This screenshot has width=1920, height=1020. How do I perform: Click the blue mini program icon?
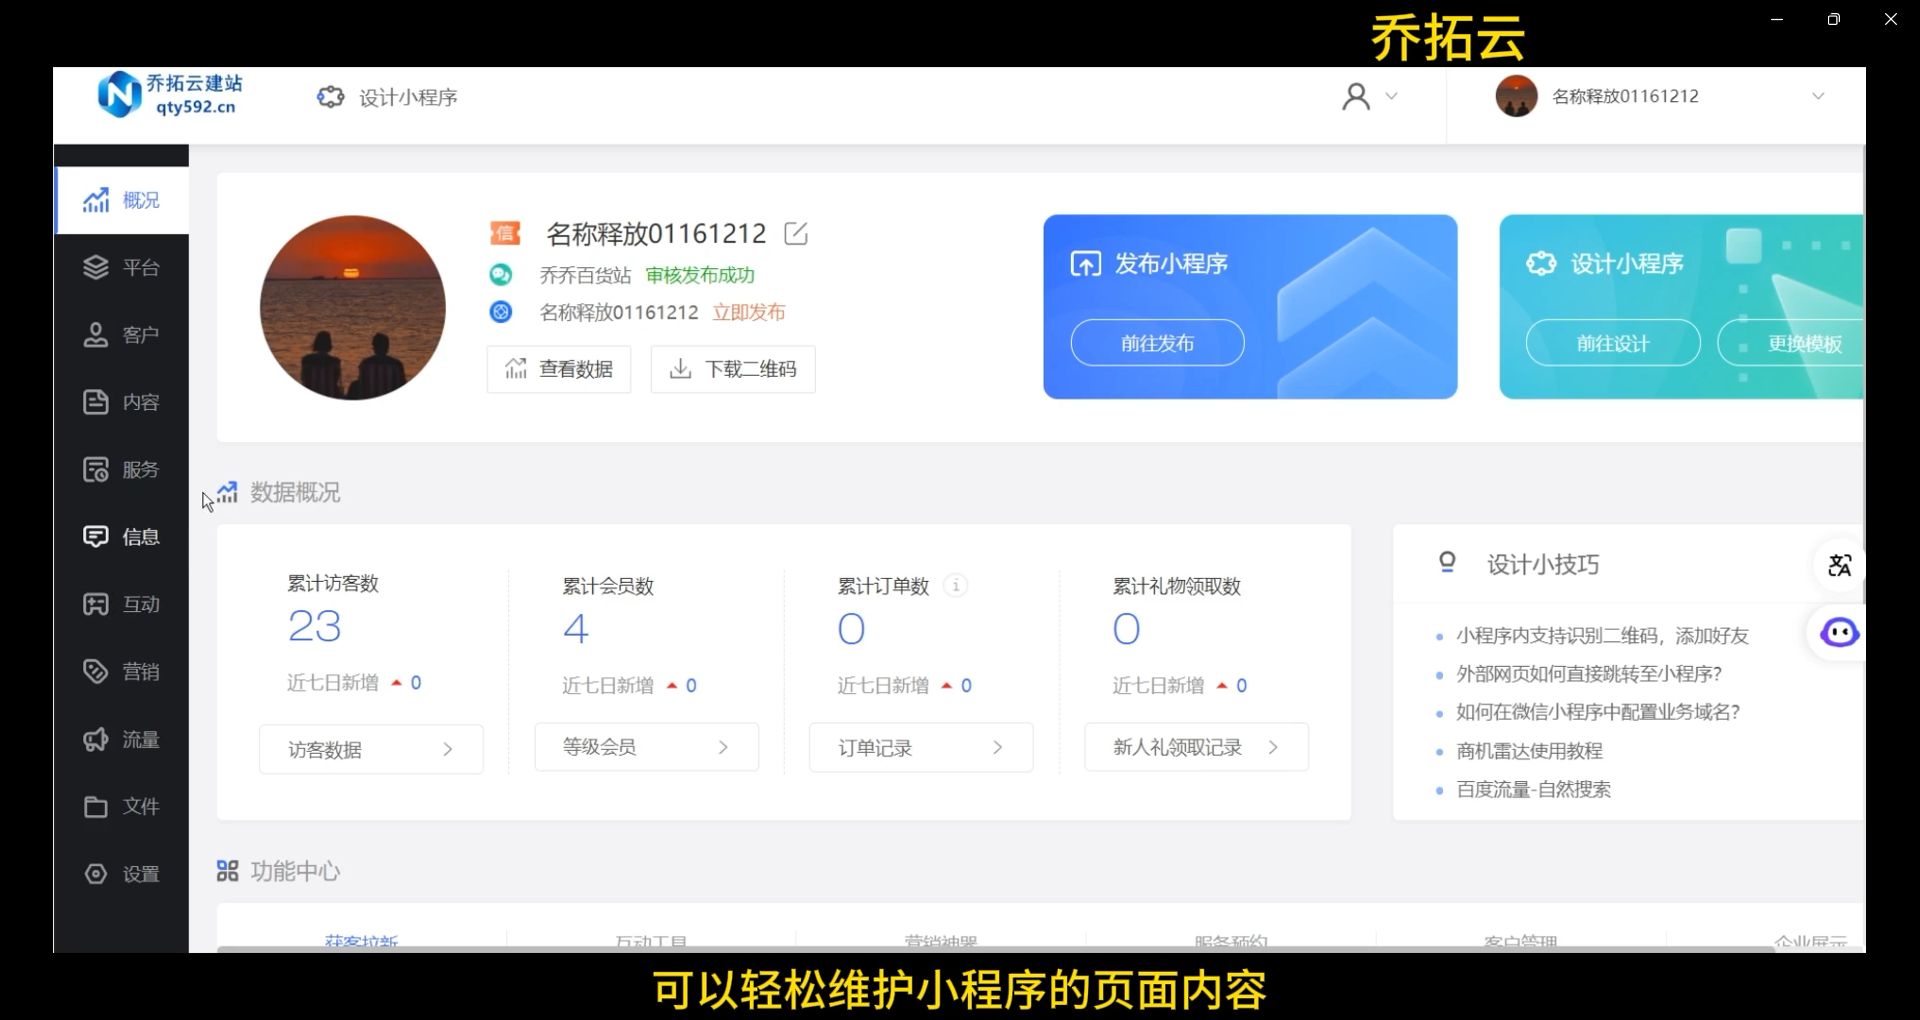[501, 312]
